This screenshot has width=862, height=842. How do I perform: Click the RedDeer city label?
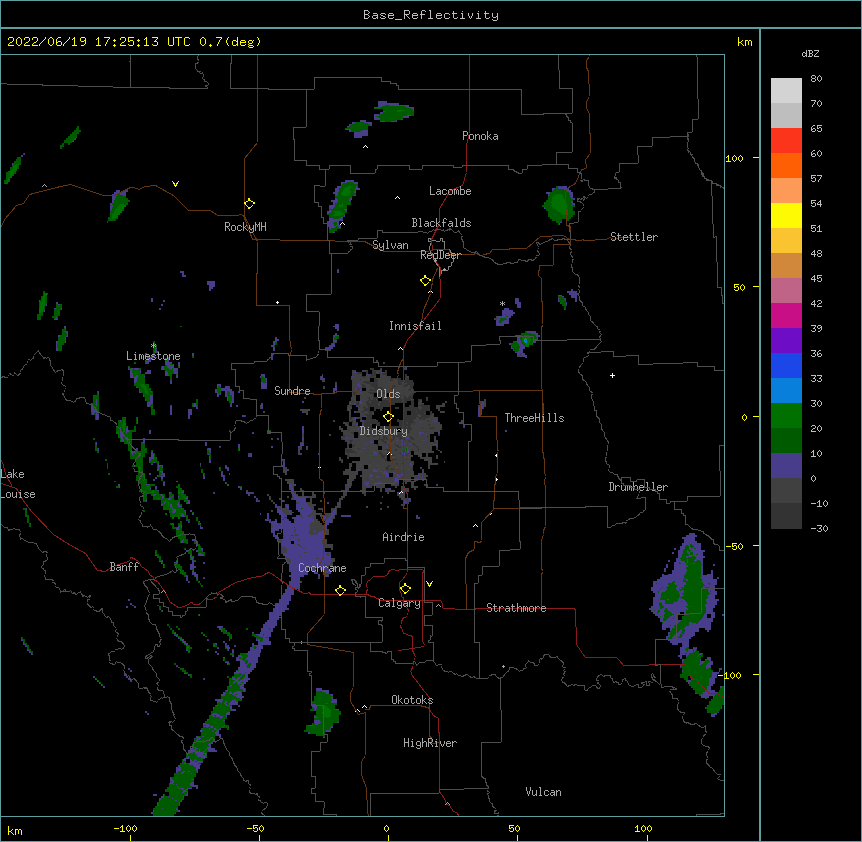point(441,255)
